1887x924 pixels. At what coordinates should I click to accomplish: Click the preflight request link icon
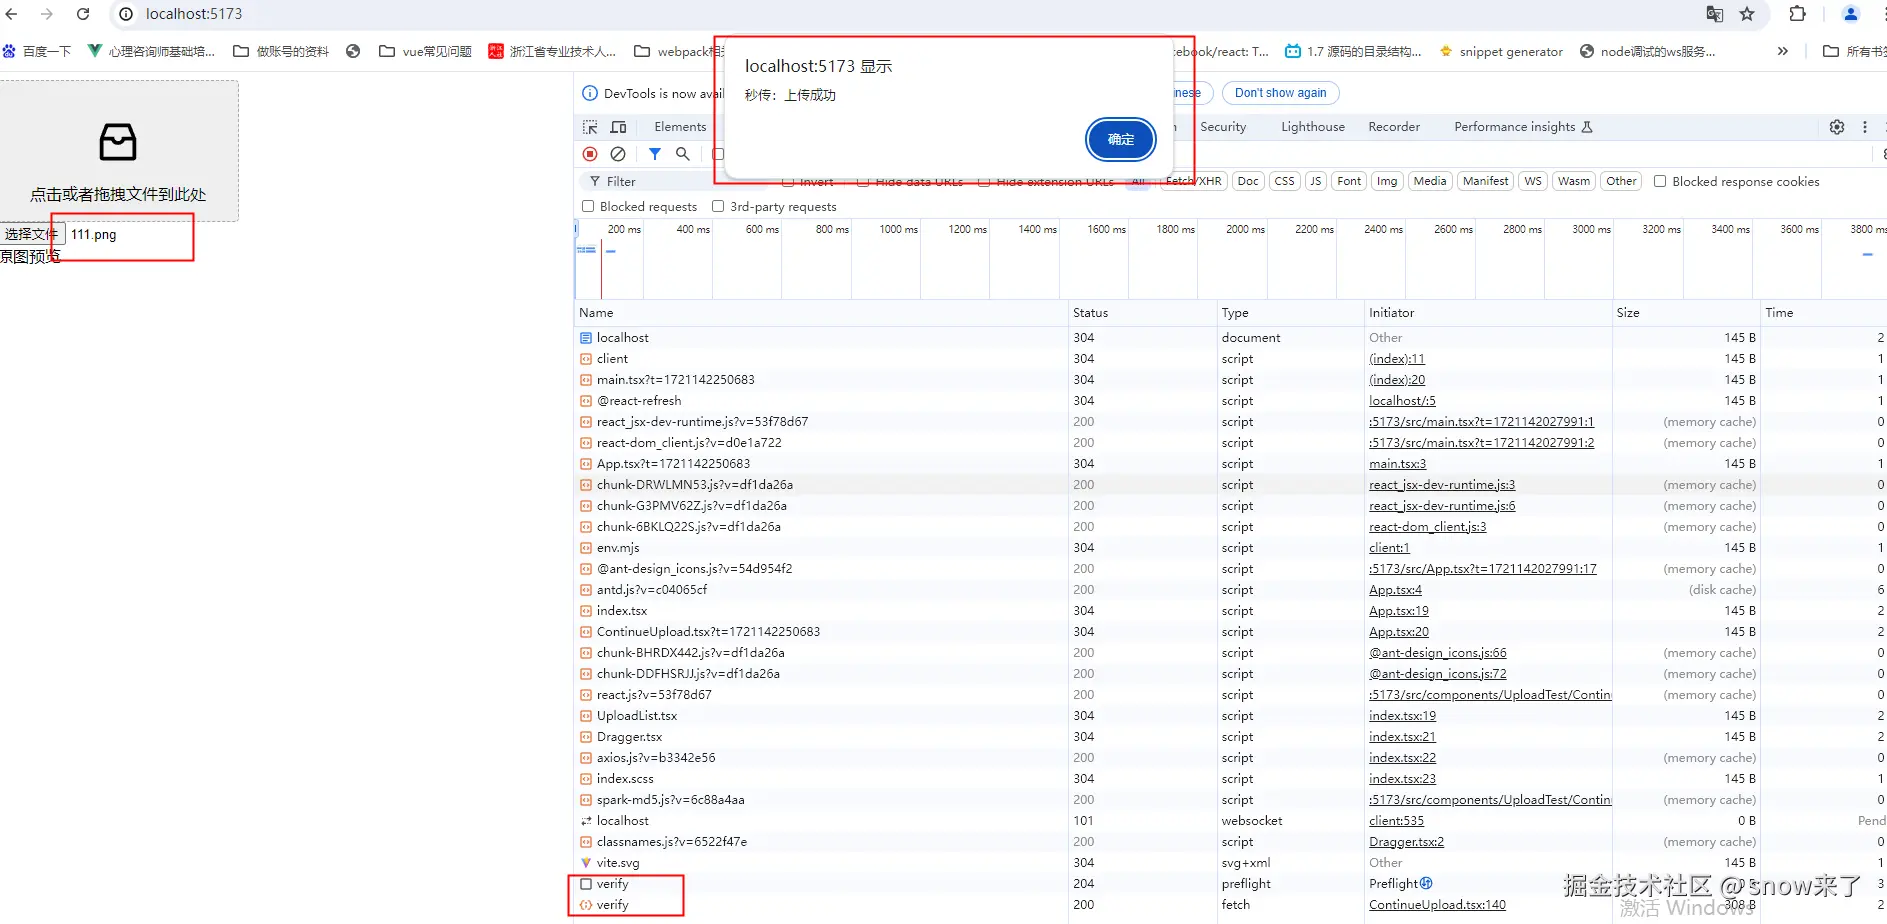1426,883
